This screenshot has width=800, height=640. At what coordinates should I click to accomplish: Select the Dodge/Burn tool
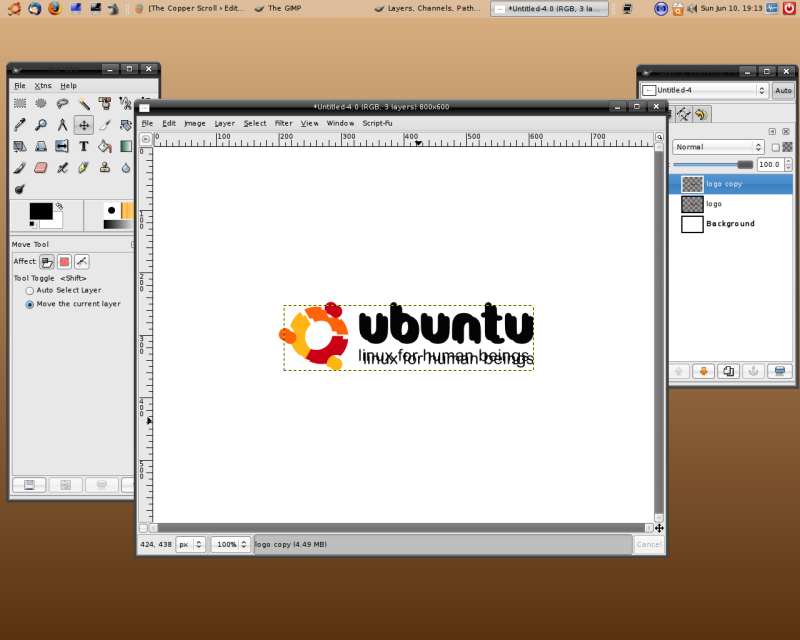point(20,189)
